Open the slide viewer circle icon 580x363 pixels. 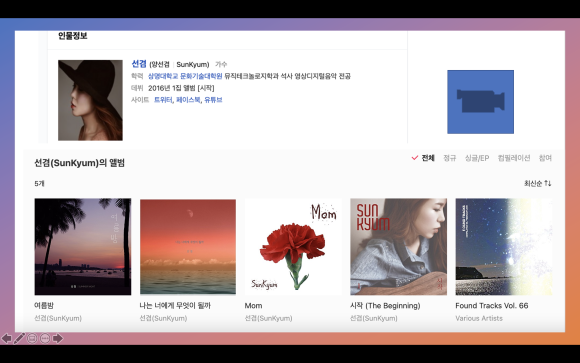pyautogui.click(x=32, y=338)
